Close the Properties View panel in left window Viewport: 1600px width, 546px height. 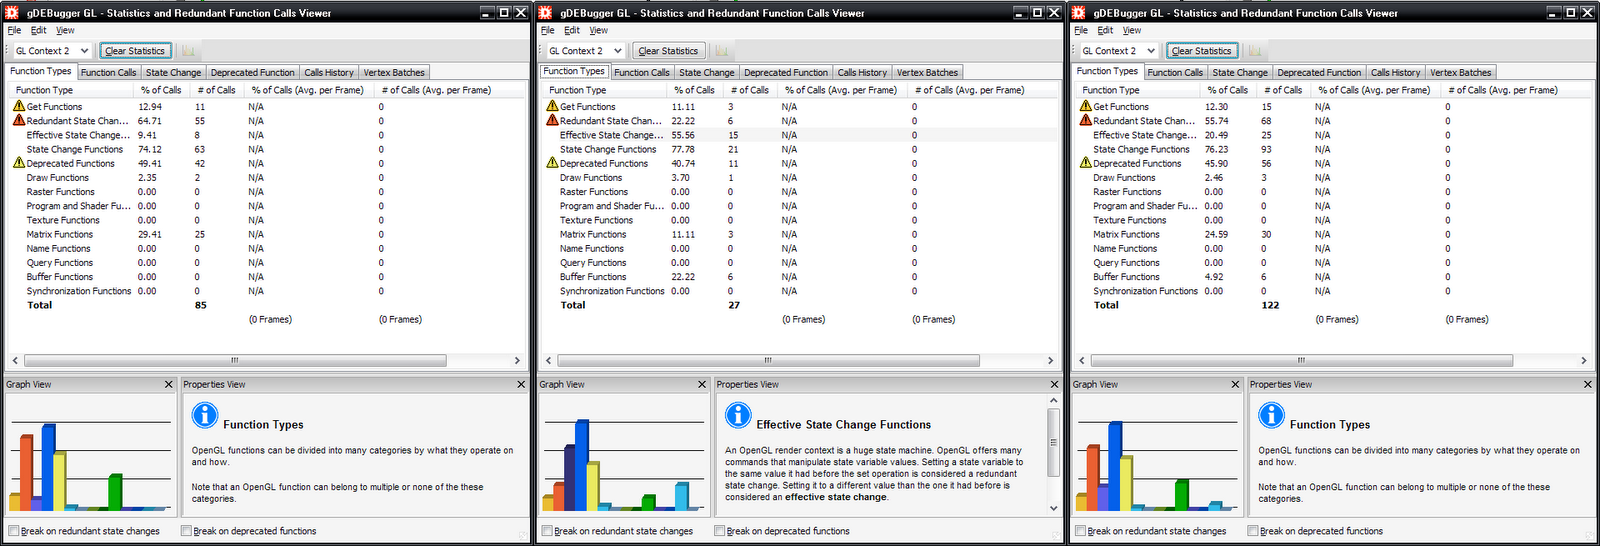(521, 384)
